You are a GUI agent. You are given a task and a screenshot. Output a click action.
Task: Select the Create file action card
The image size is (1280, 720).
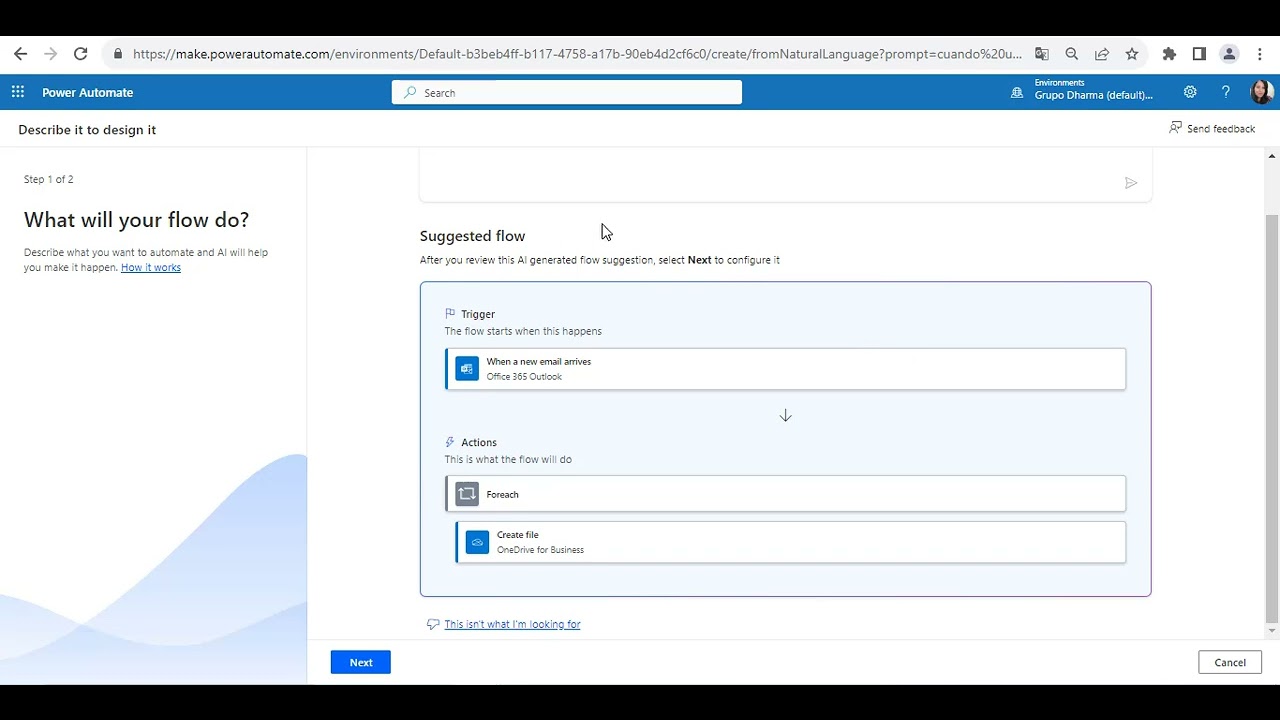pos(791,542)
